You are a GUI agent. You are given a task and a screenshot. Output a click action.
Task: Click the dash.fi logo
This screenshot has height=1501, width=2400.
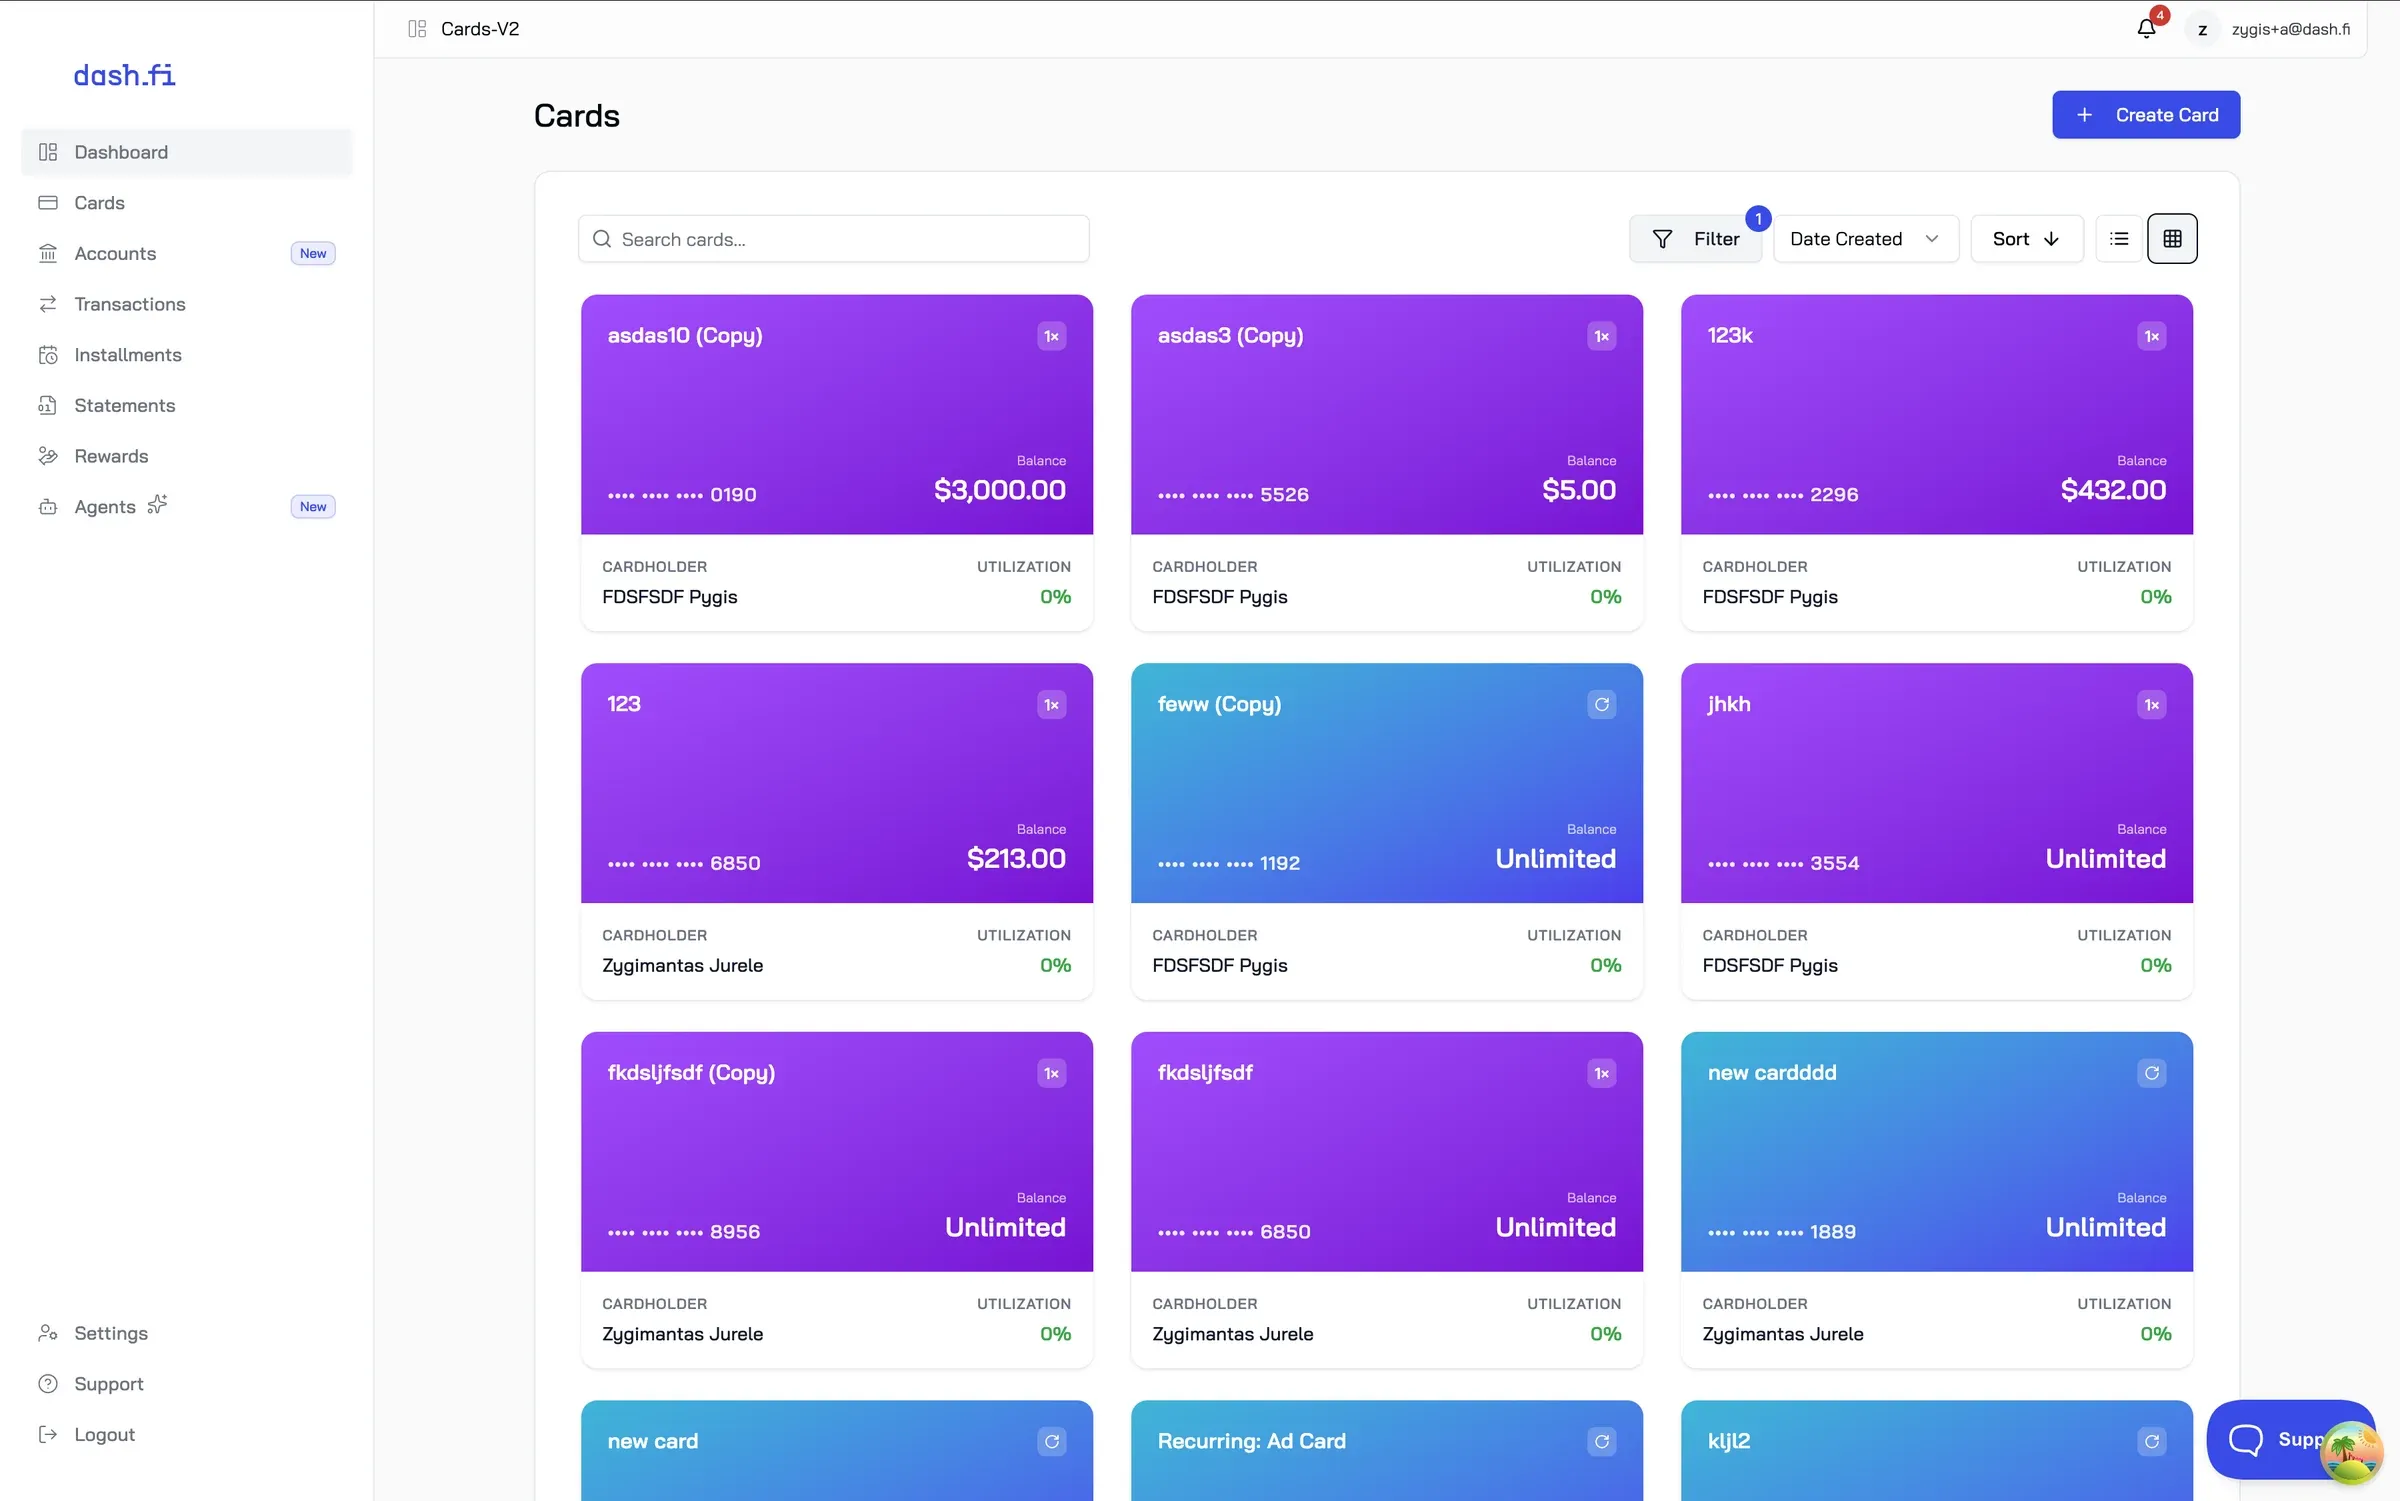124,75
